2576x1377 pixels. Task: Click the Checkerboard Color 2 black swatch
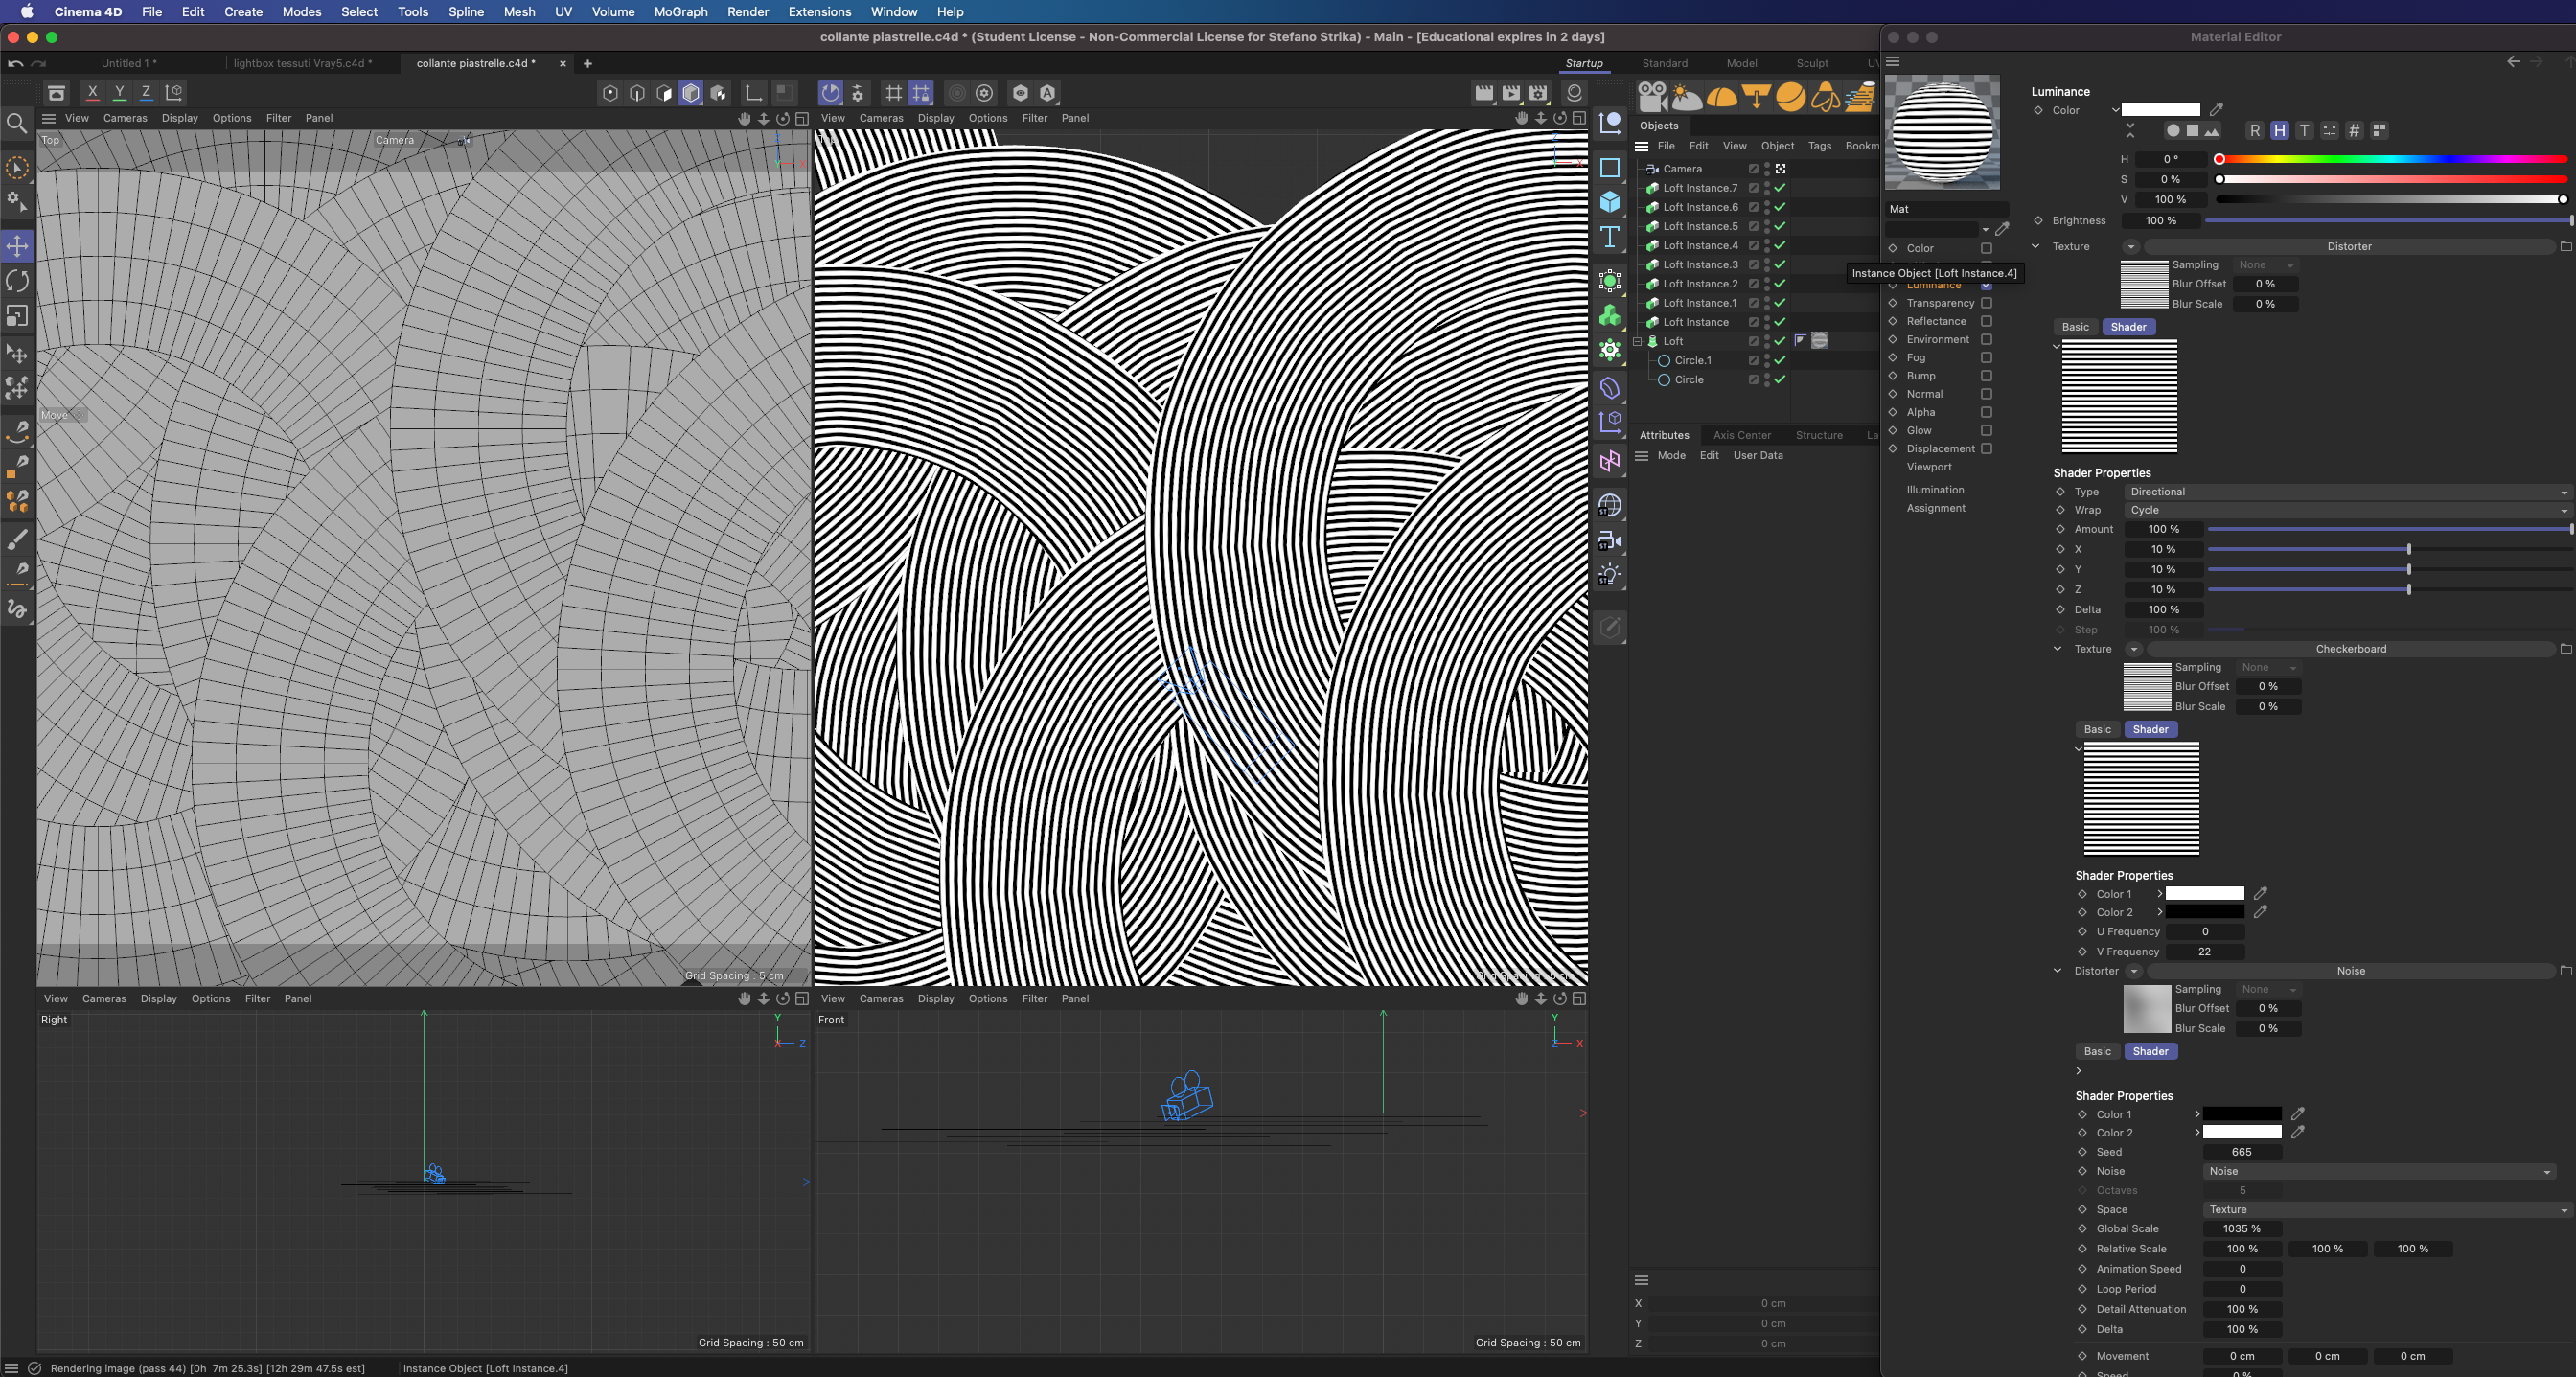coord(2204,912)
